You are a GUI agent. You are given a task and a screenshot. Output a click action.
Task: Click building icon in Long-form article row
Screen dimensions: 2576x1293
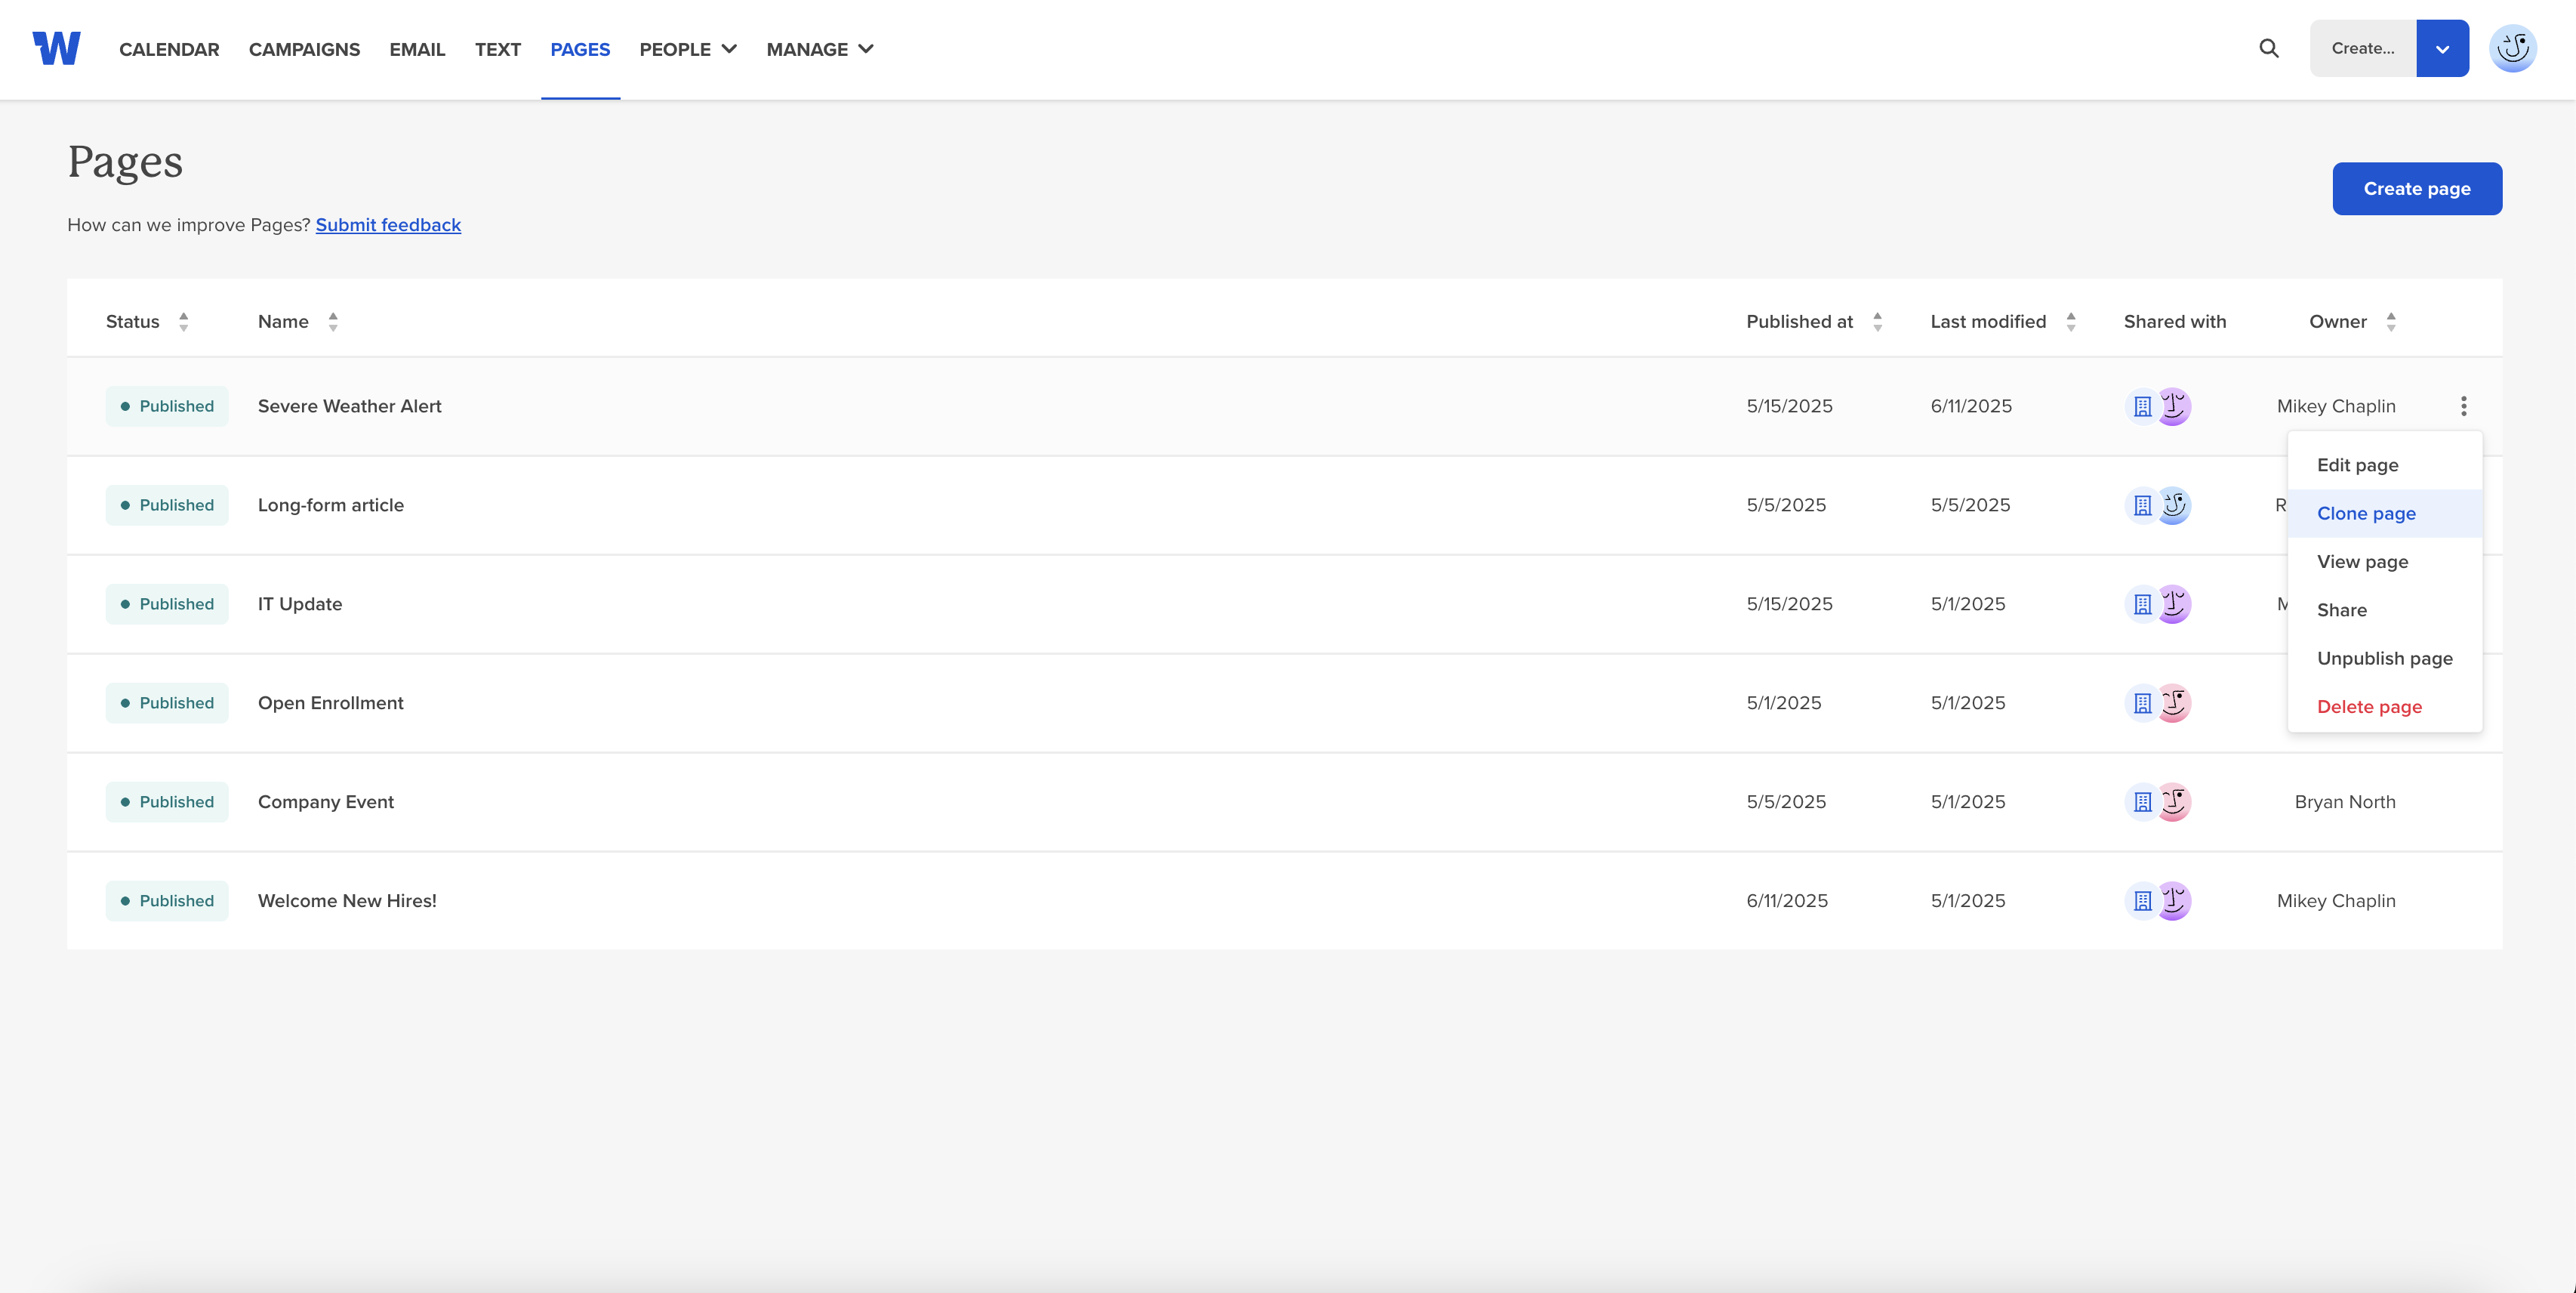[x=2142, y=505]
